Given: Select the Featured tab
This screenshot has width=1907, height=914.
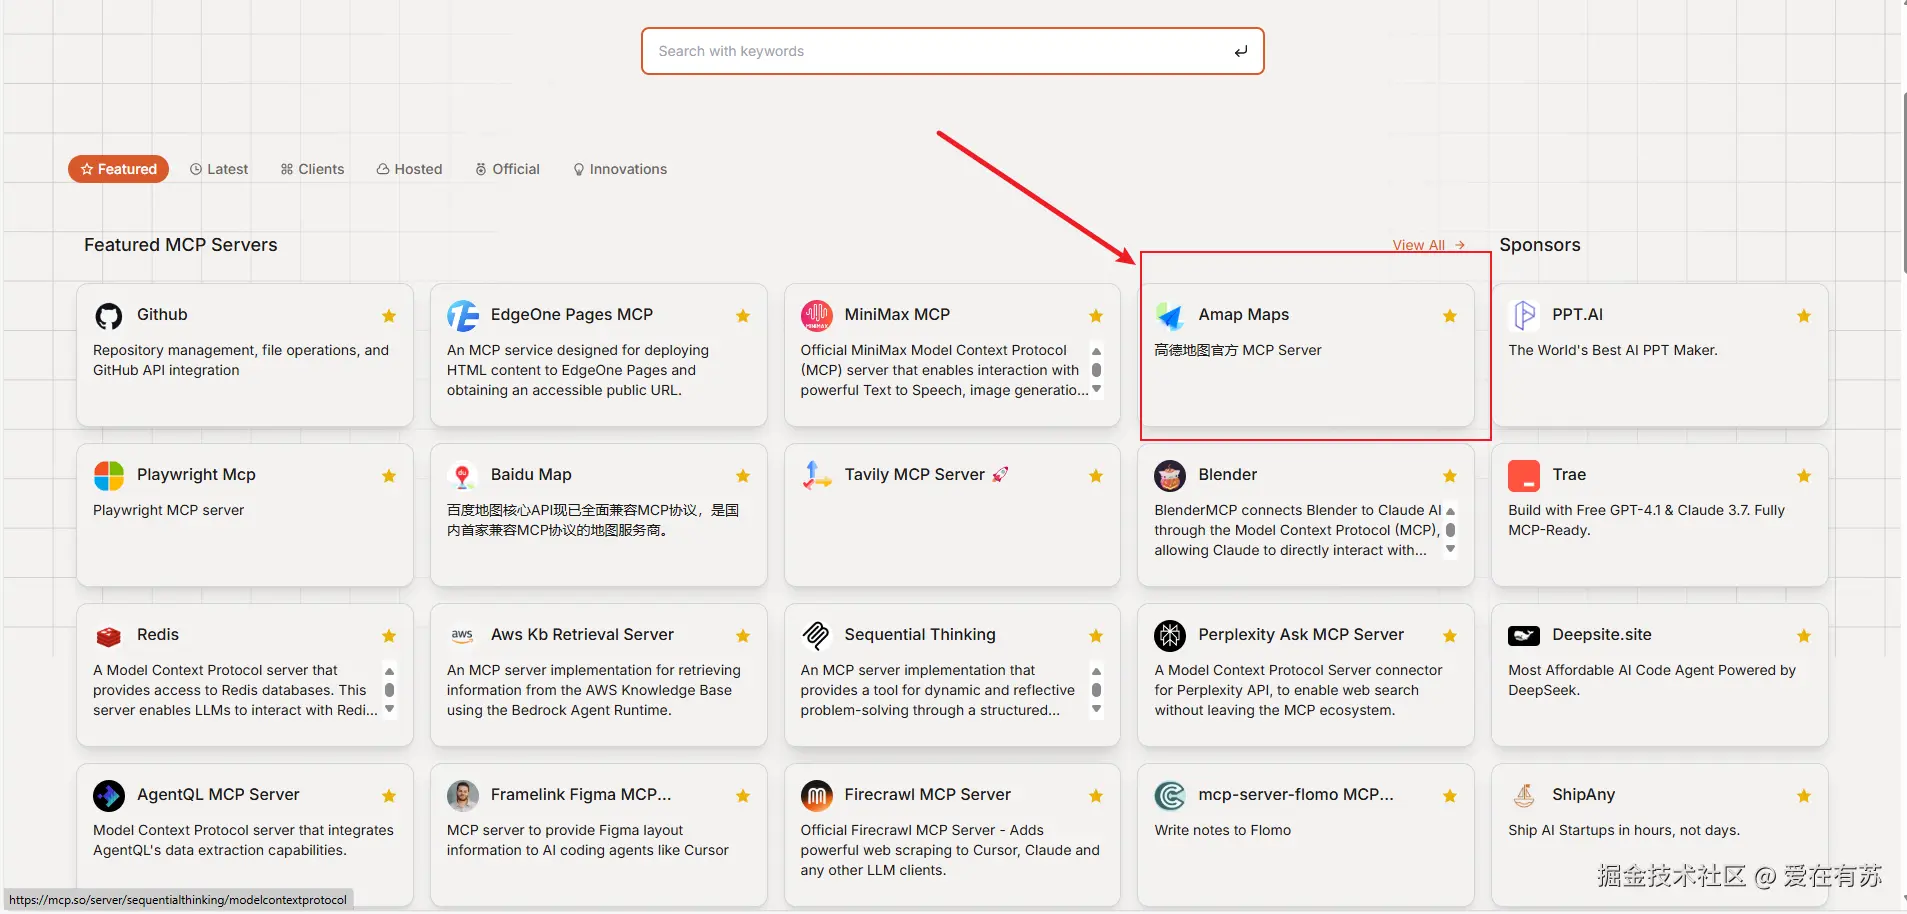Looking at the screenshot, I should [x=119, y=169].
